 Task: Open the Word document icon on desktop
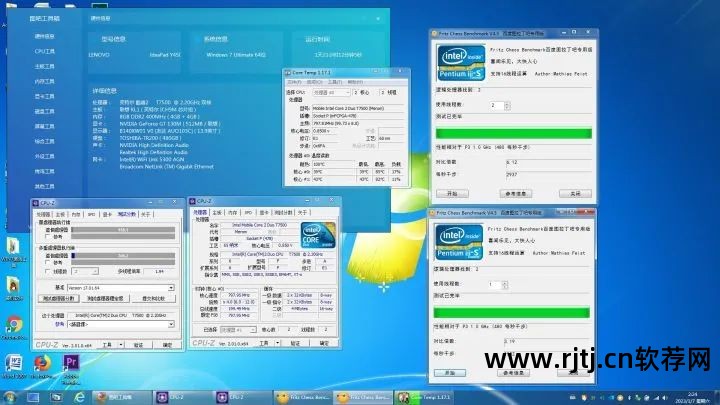(13, 363)
